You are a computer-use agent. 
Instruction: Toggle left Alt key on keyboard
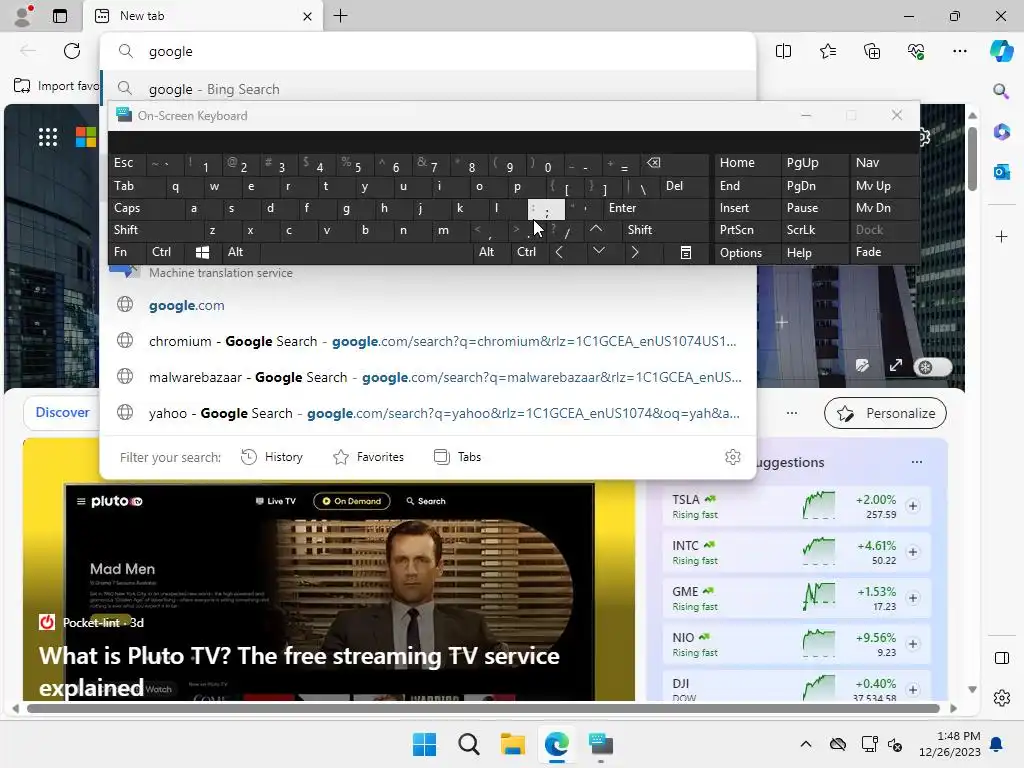[x=240, y=252]
